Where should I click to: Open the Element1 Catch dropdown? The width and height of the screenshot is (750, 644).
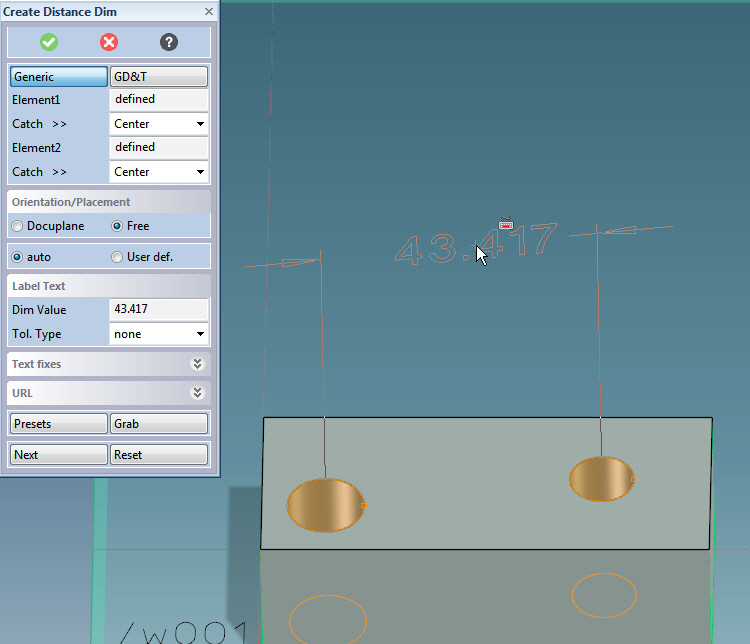[x=159, y=124]
